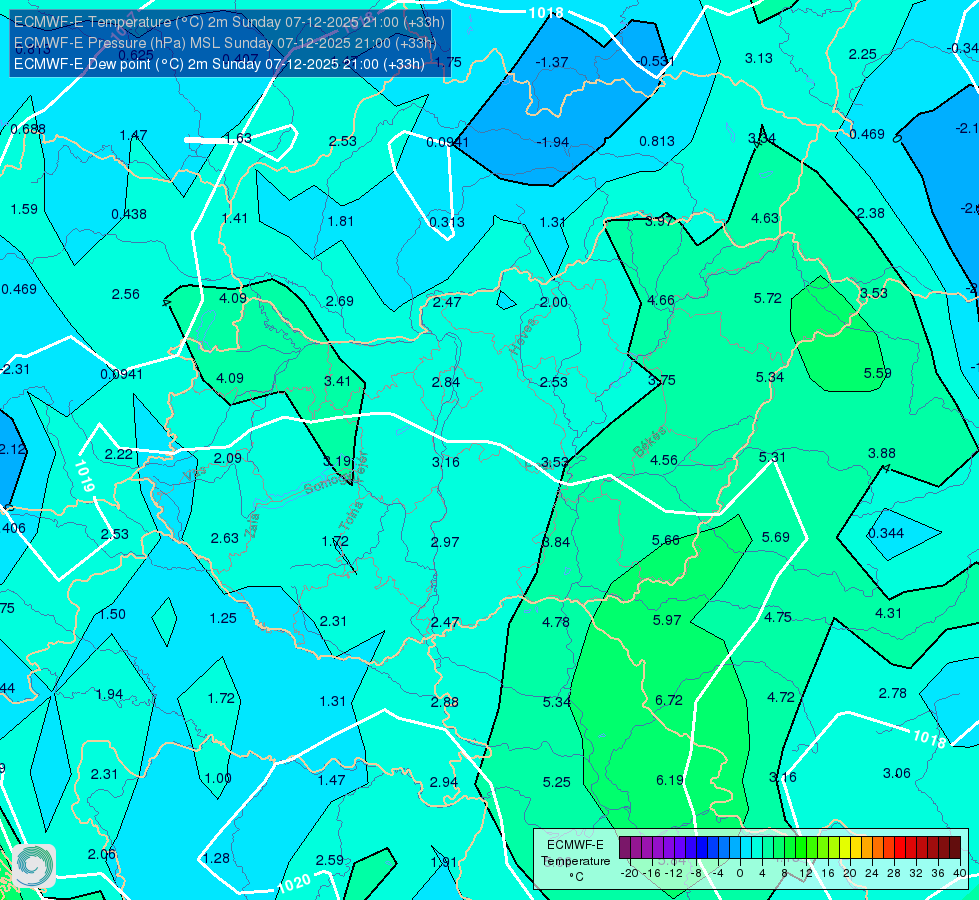
Task: Click the 1.28 temperature value
Action: click(216, 859)
